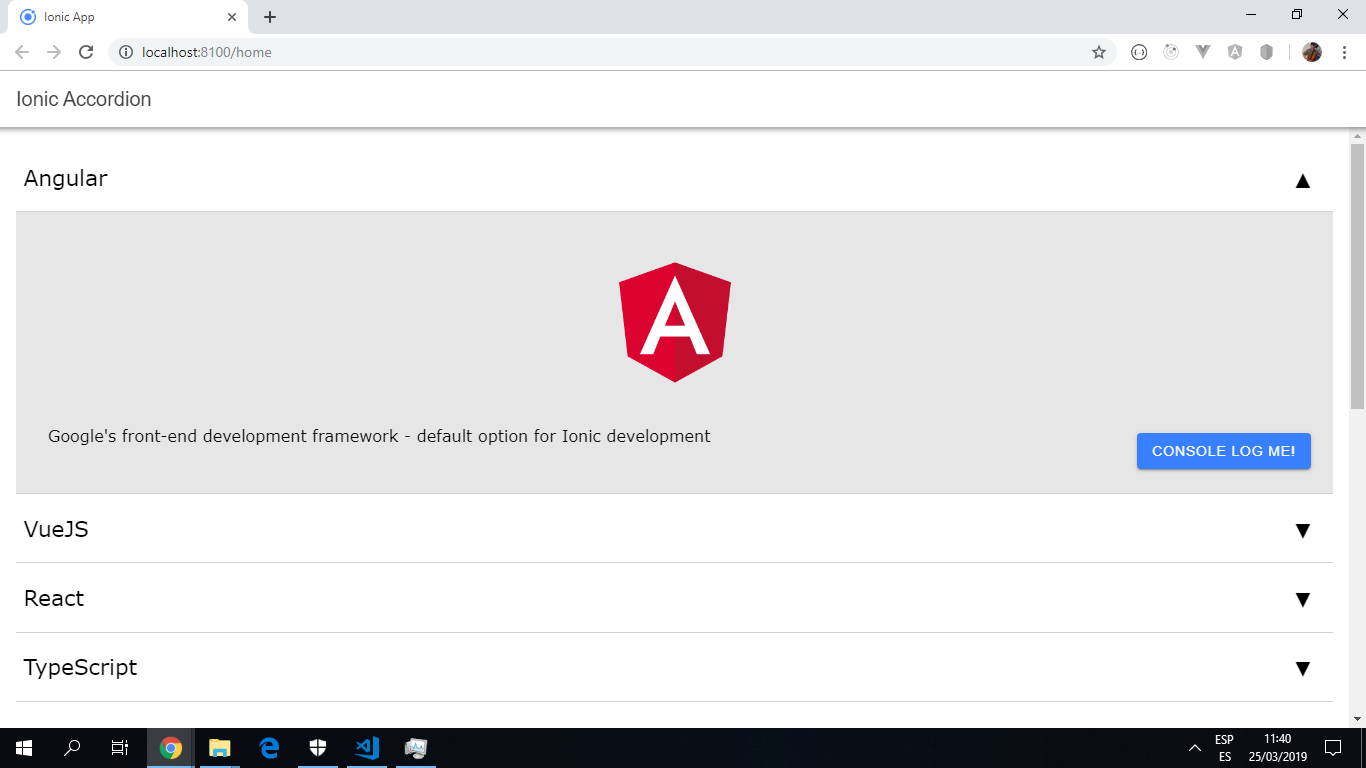Expand the TypeScript accordion arrow
Image resolution: width=1366 pixels, height=768 pixels.
pos(1302,669)
